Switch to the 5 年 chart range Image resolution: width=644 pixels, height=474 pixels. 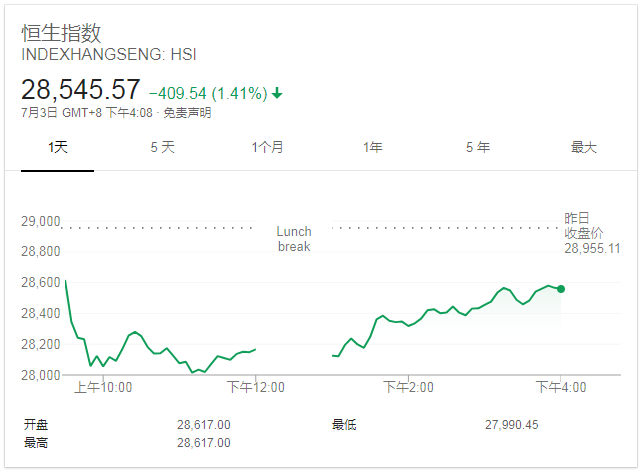pos(478,147)
